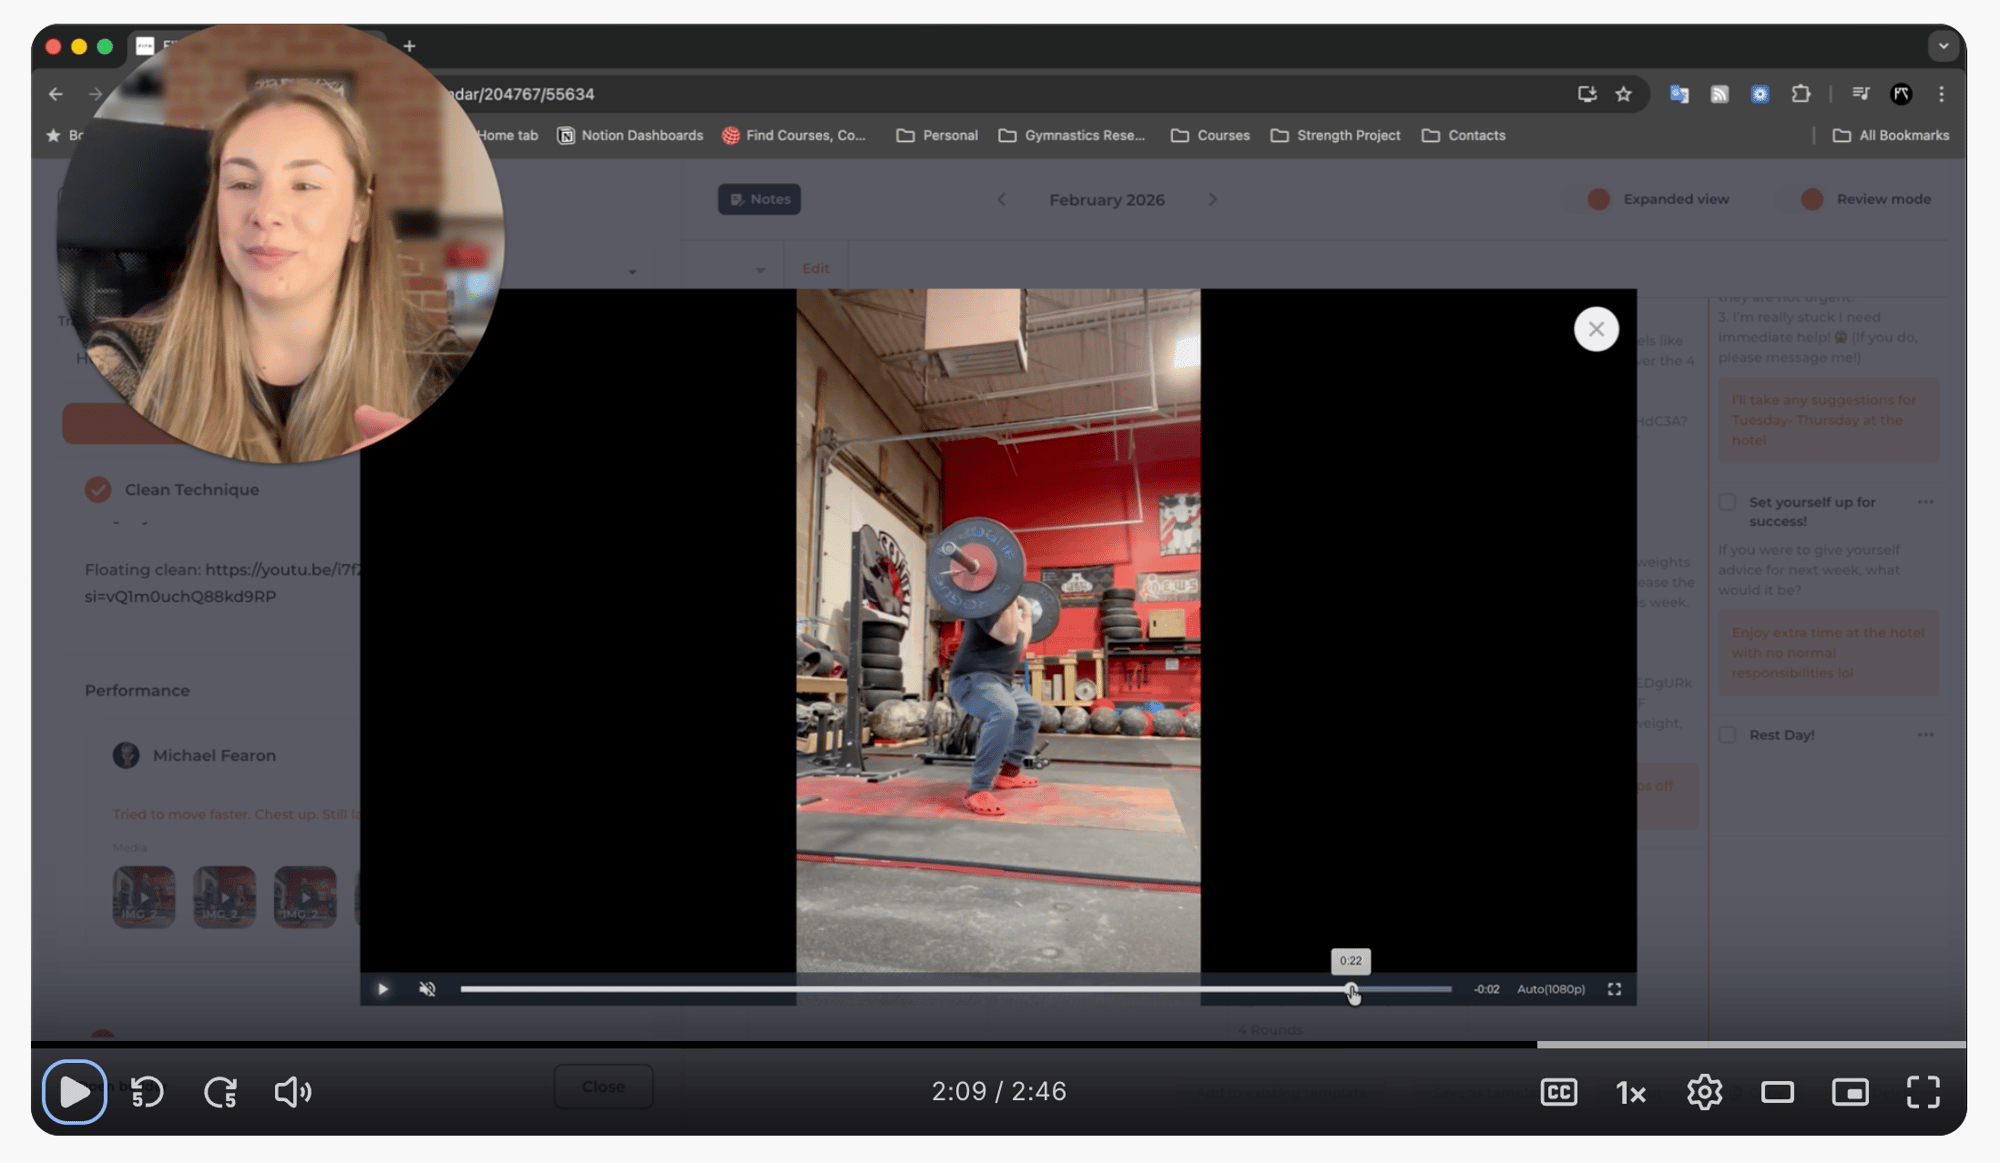The image size is (2000, 1163).
Task: Click the seek bar of the lifting video
Action: coord(955,989)
